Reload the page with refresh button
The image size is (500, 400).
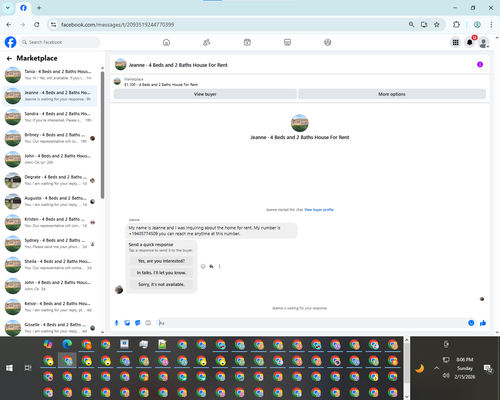click(x=37, y=25)
